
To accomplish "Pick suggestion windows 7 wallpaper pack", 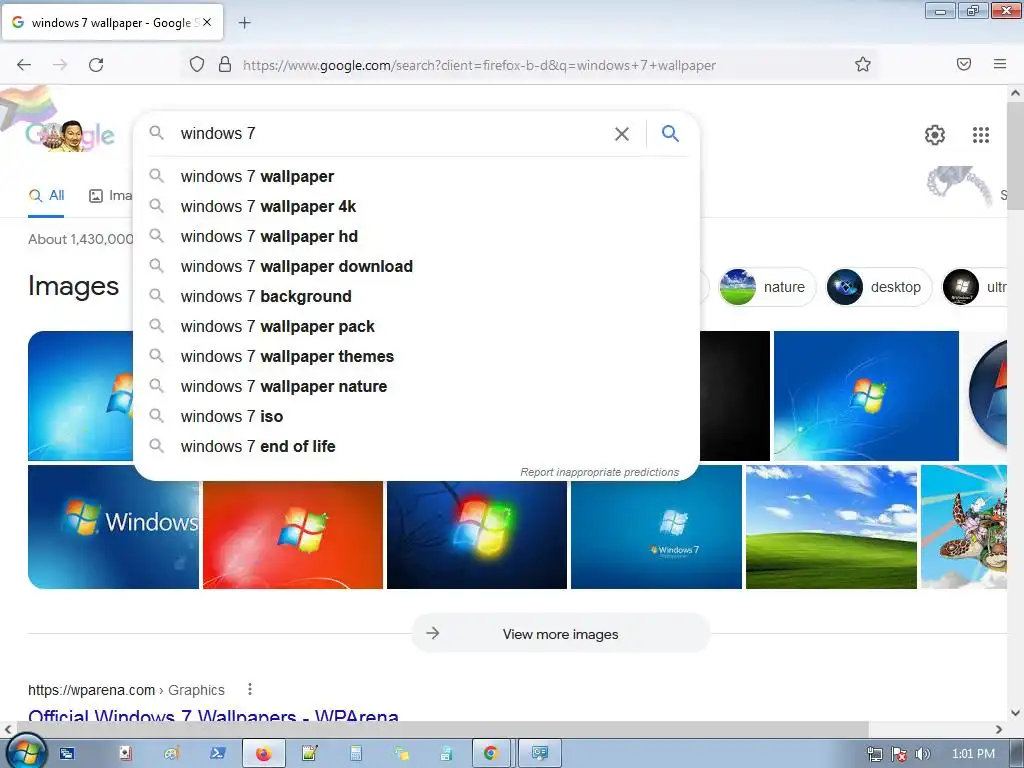I will (x=416, y=327).
